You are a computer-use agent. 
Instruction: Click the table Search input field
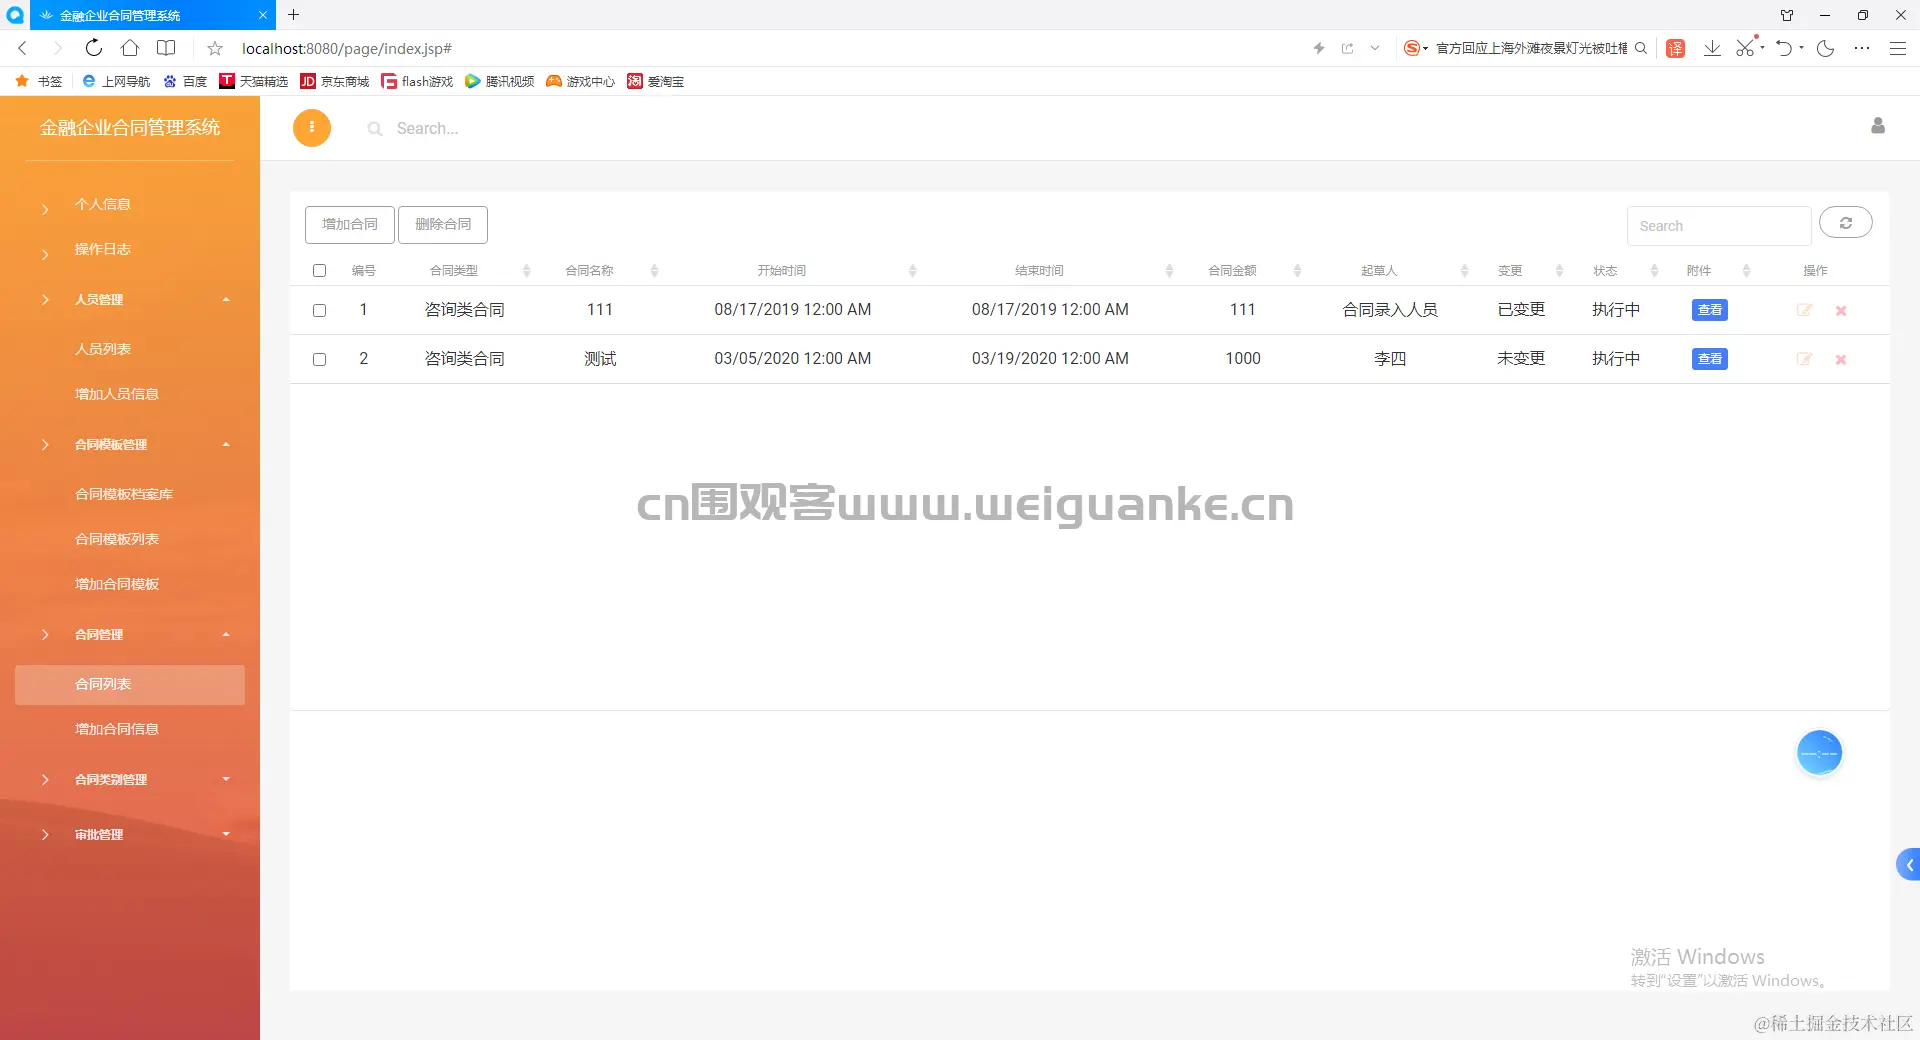[x=1719, y=226]
